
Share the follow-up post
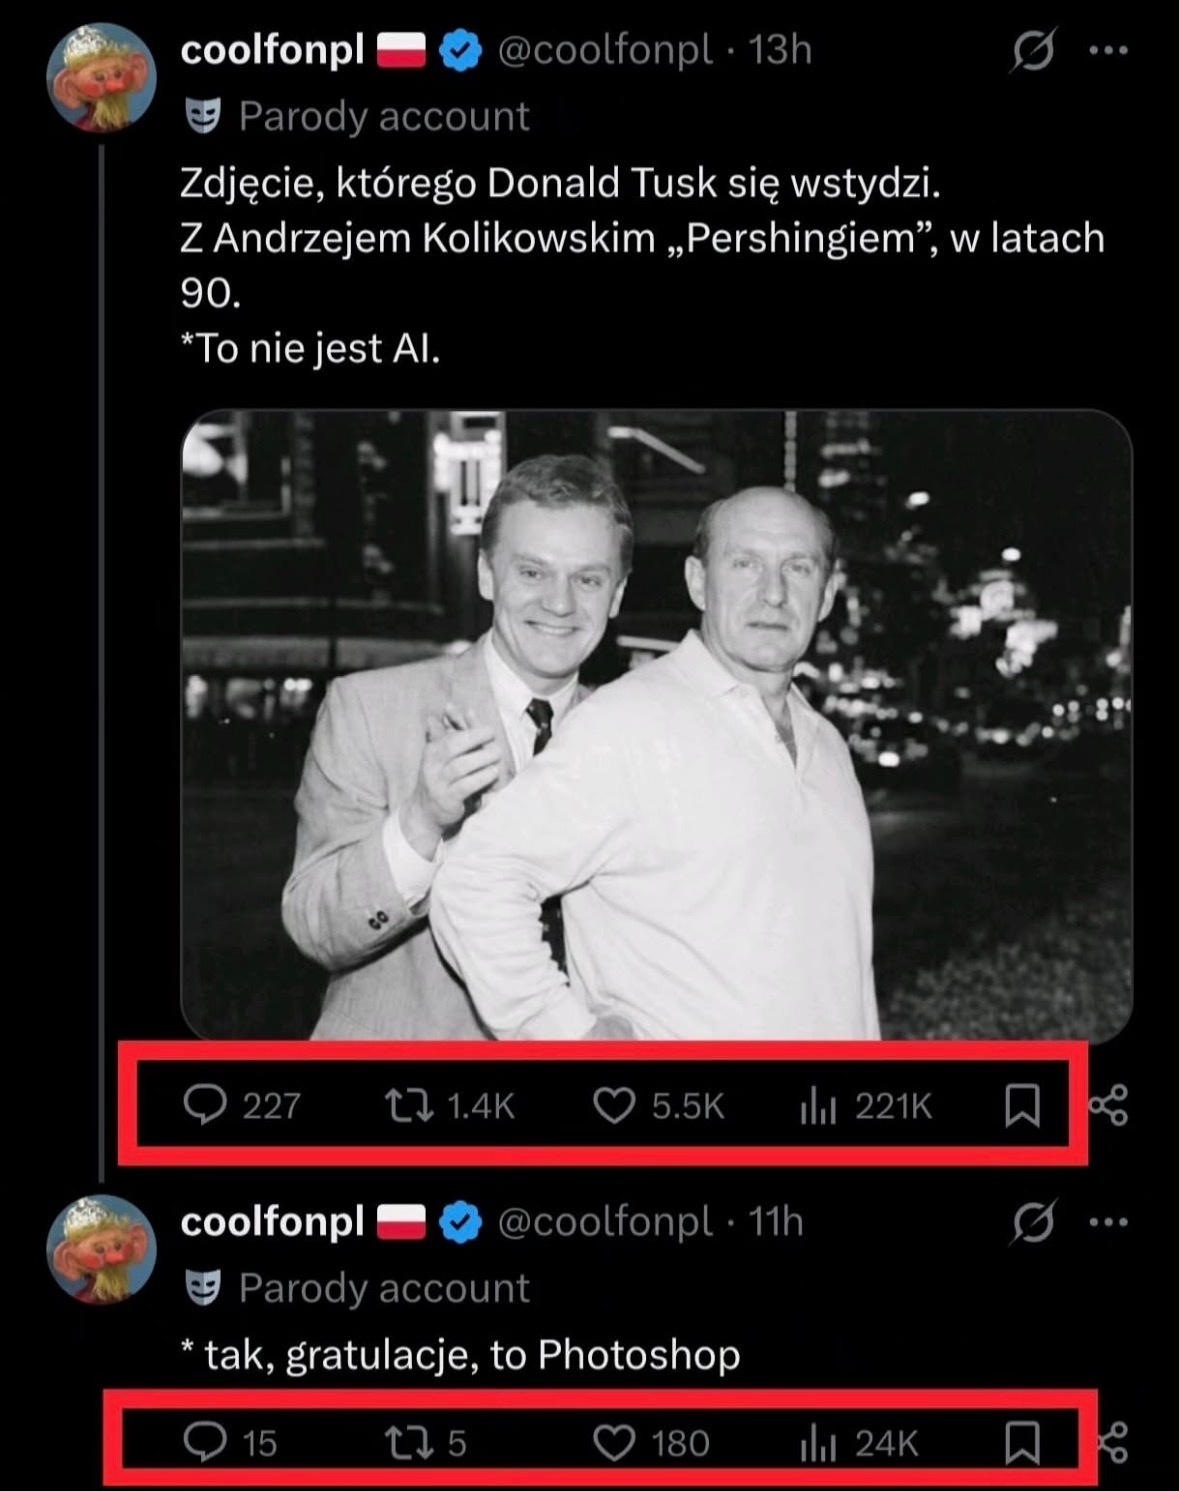1112,1442
